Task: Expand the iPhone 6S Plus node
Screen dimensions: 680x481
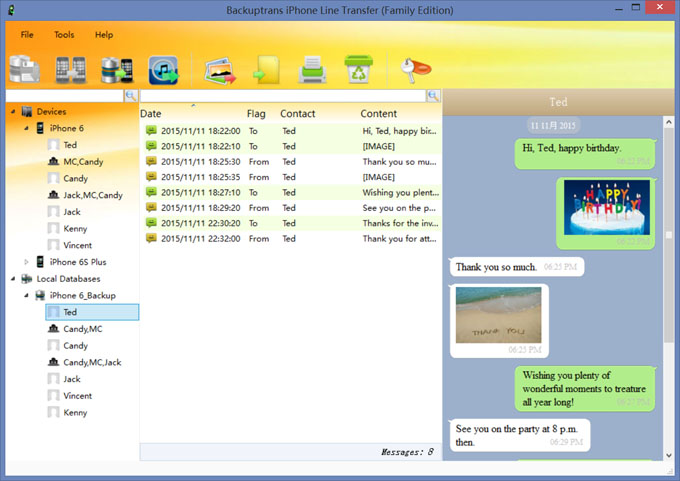Action: [x=26, y=262]
